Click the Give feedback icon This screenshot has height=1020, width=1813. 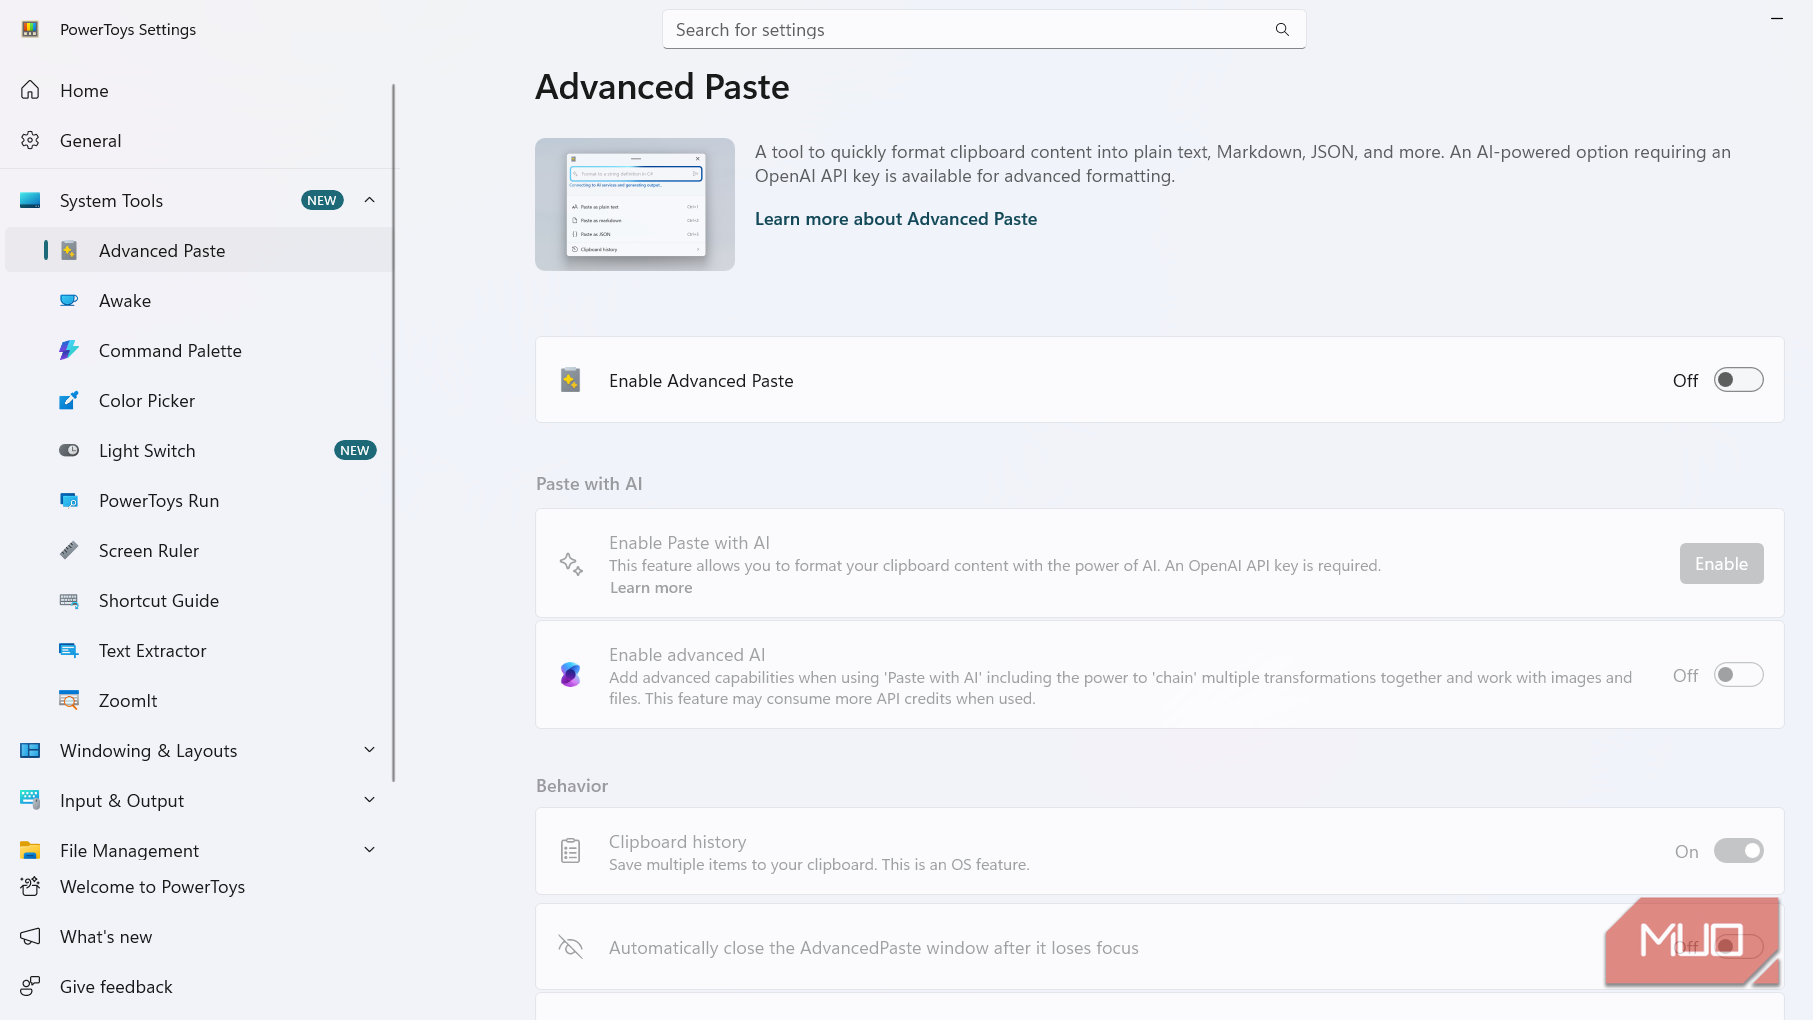(30, 986)
